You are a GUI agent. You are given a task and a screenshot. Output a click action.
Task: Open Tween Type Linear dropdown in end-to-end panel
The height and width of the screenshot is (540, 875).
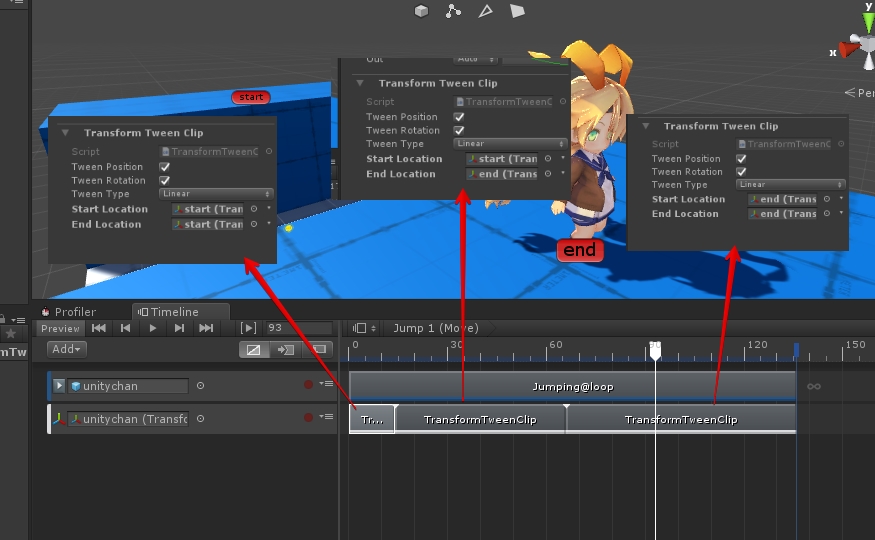(x=791, y=184)
